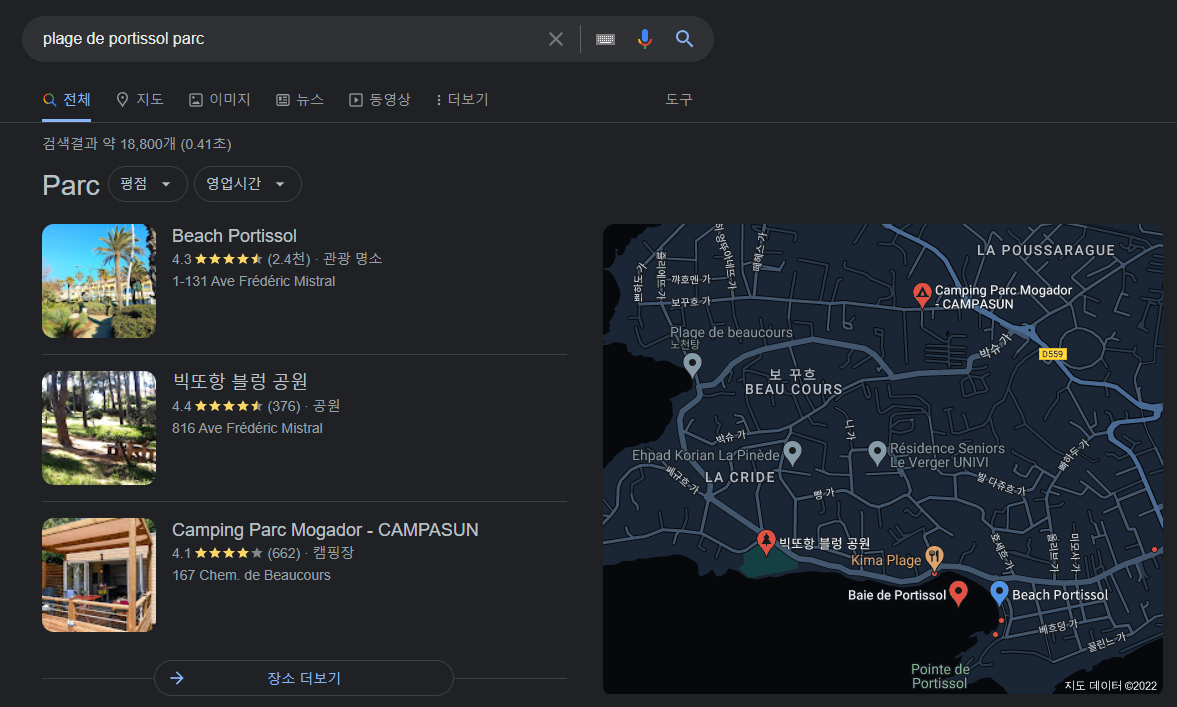This screenshot has width=1177, height=707.
Task: Open the 더보기 menu
Action: coord(462,100)
